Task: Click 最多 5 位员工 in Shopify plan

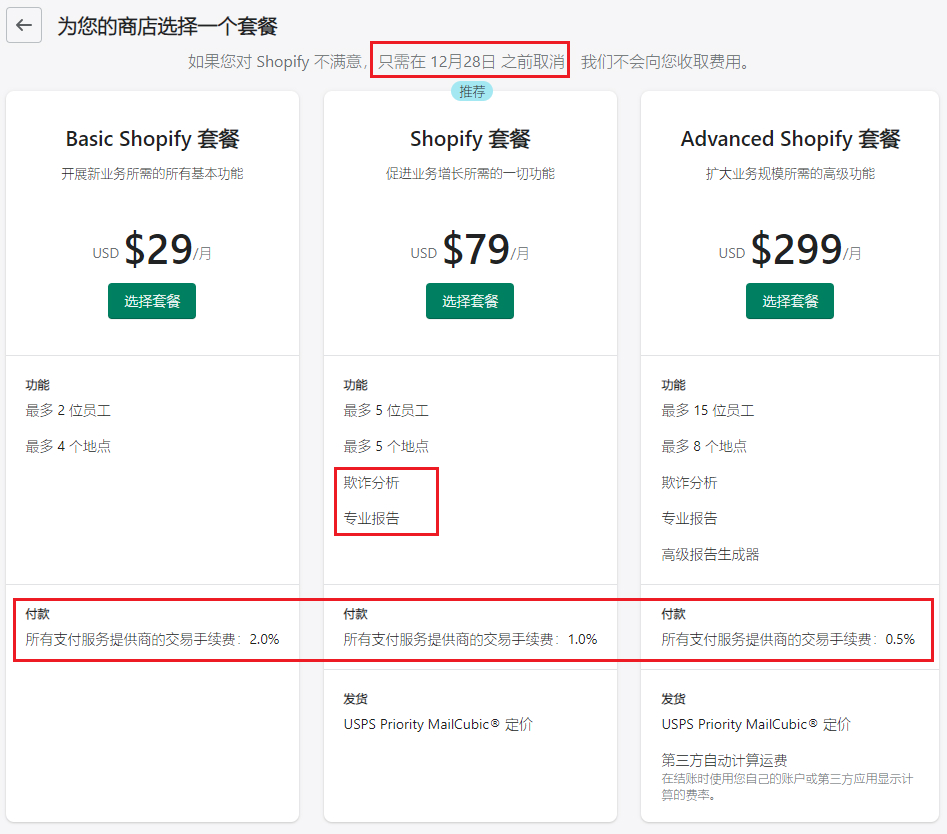Action: pyautogui.click(x=386, y=411)
